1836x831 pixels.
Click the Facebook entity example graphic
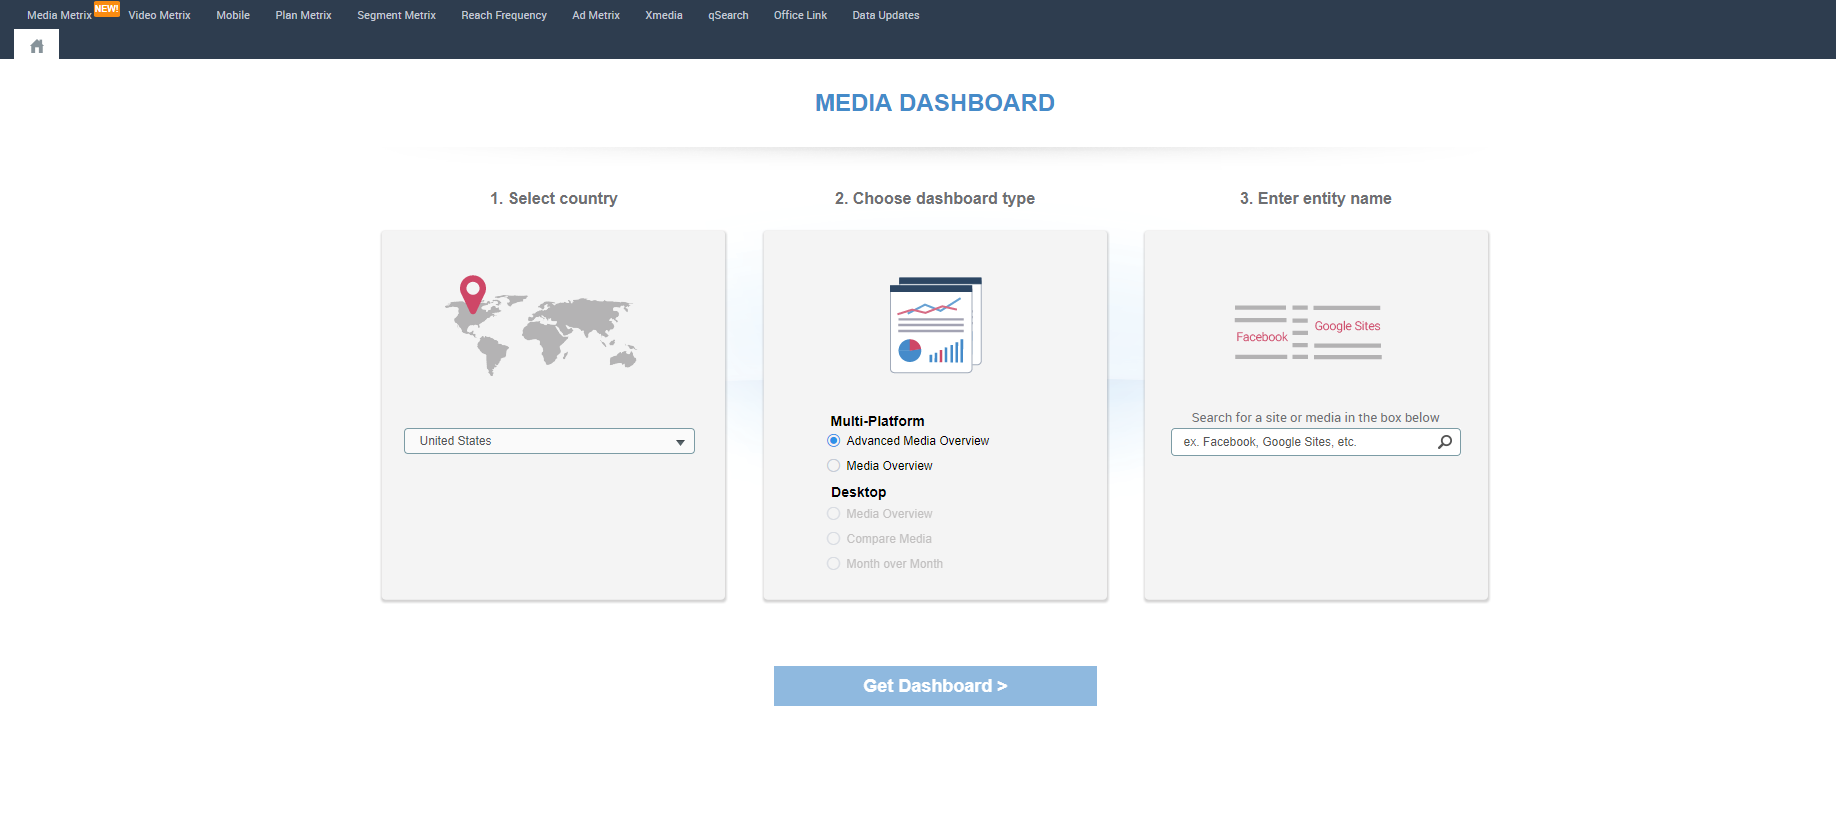tap(1261, 337)
